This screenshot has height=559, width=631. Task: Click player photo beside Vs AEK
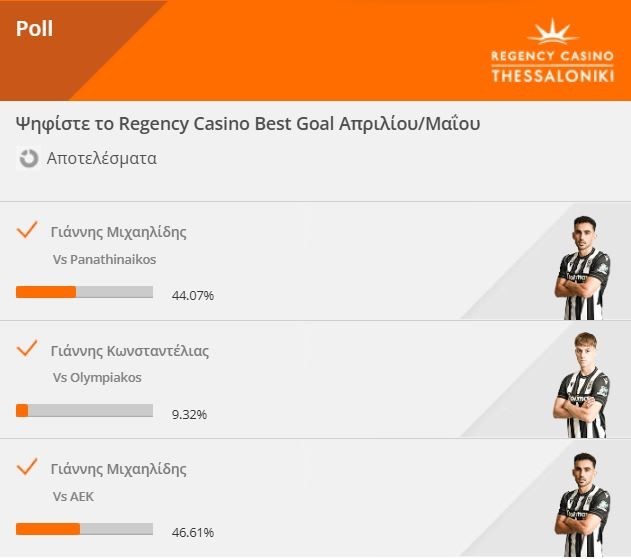[x=583, y=503]
